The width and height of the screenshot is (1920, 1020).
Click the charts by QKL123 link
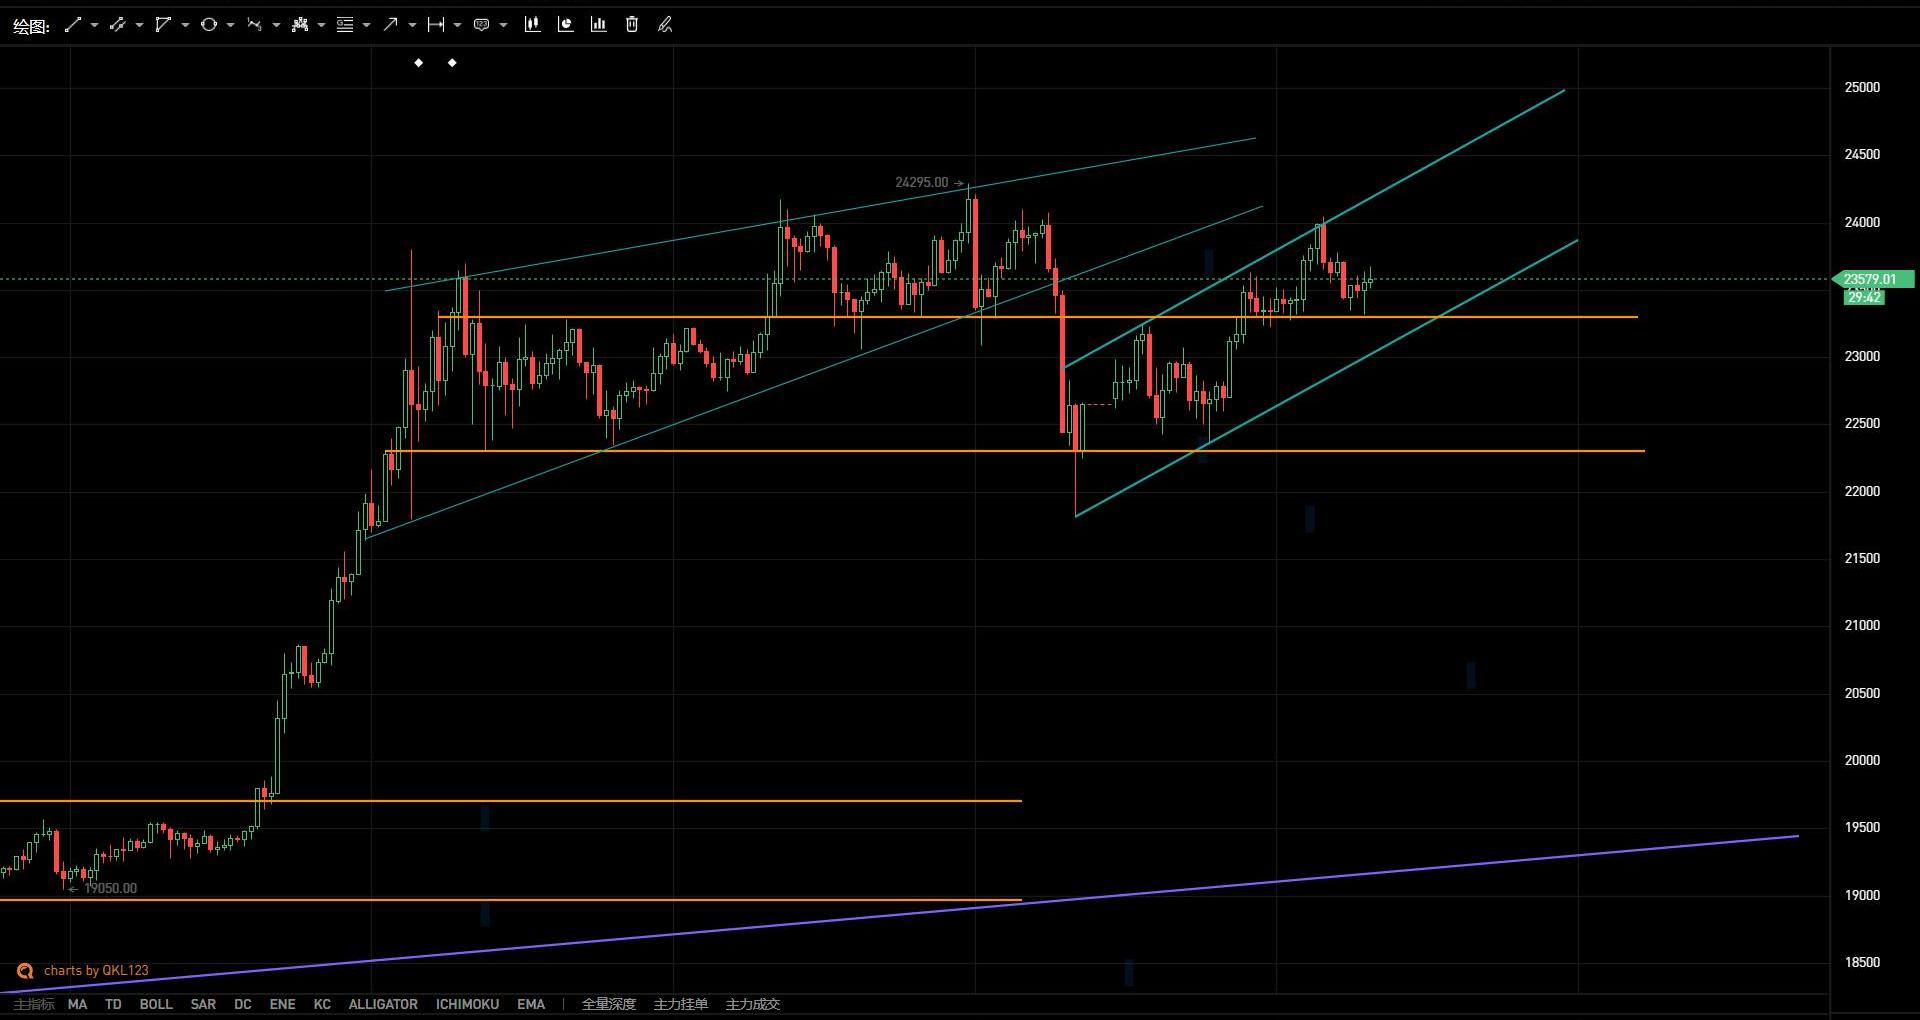click(x=95, y=970)
